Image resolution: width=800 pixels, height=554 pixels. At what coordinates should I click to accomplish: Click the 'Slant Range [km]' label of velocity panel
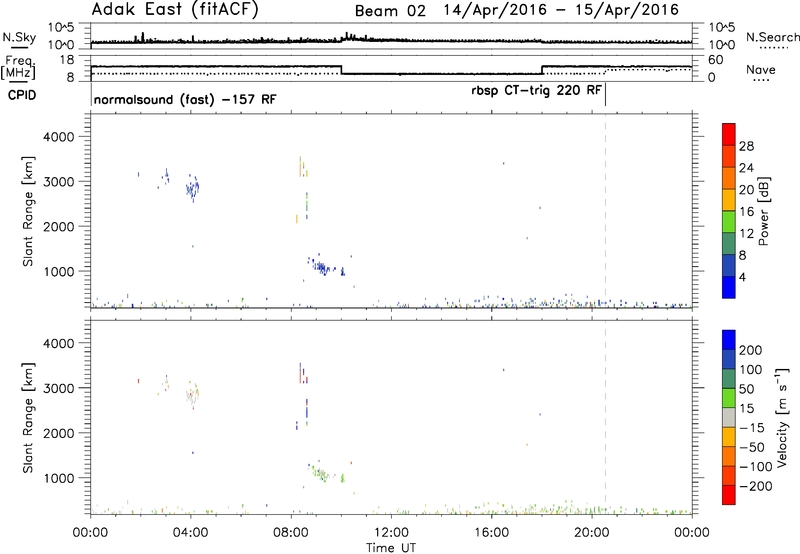point(29,418)
